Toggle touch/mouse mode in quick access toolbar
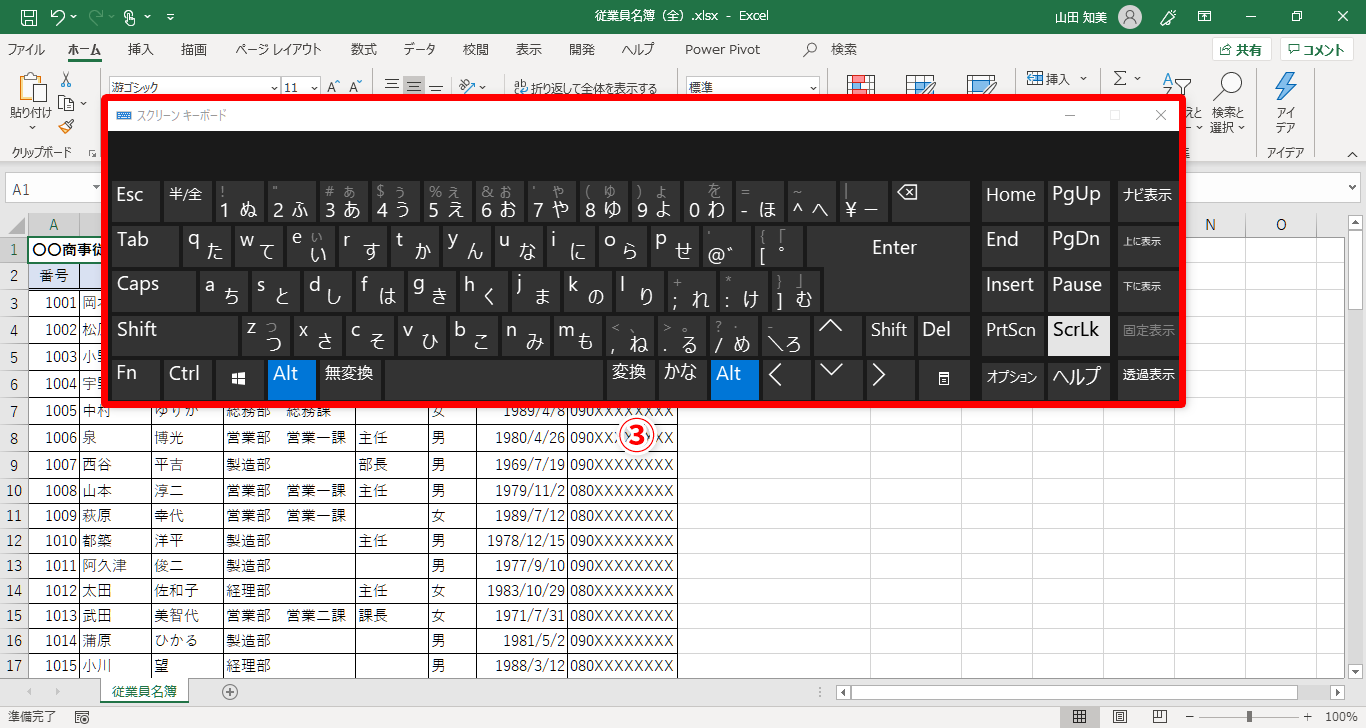 coord(130,17)
